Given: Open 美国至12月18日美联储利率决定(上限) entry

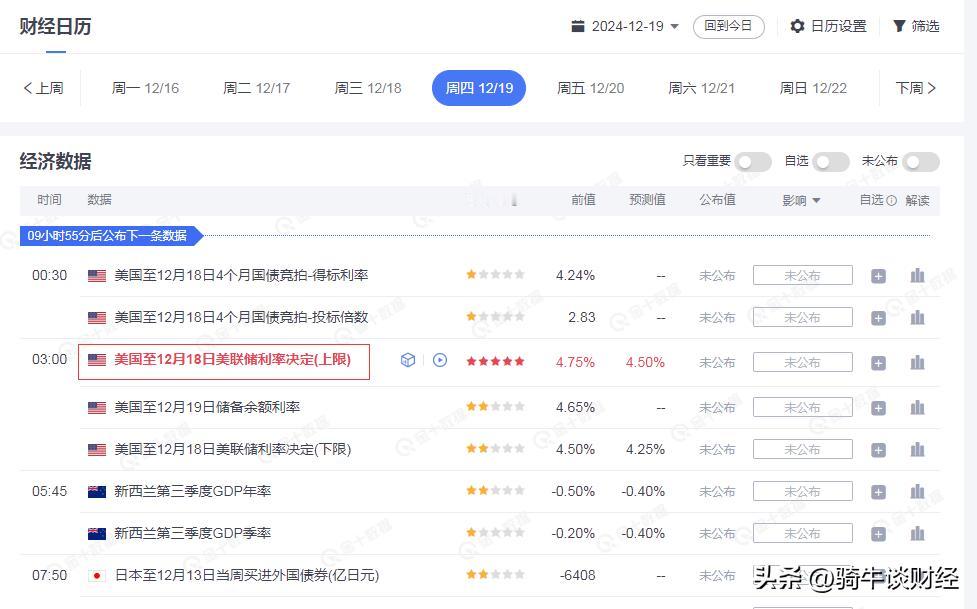Looking at the screenshot, I should click(232, 360).
